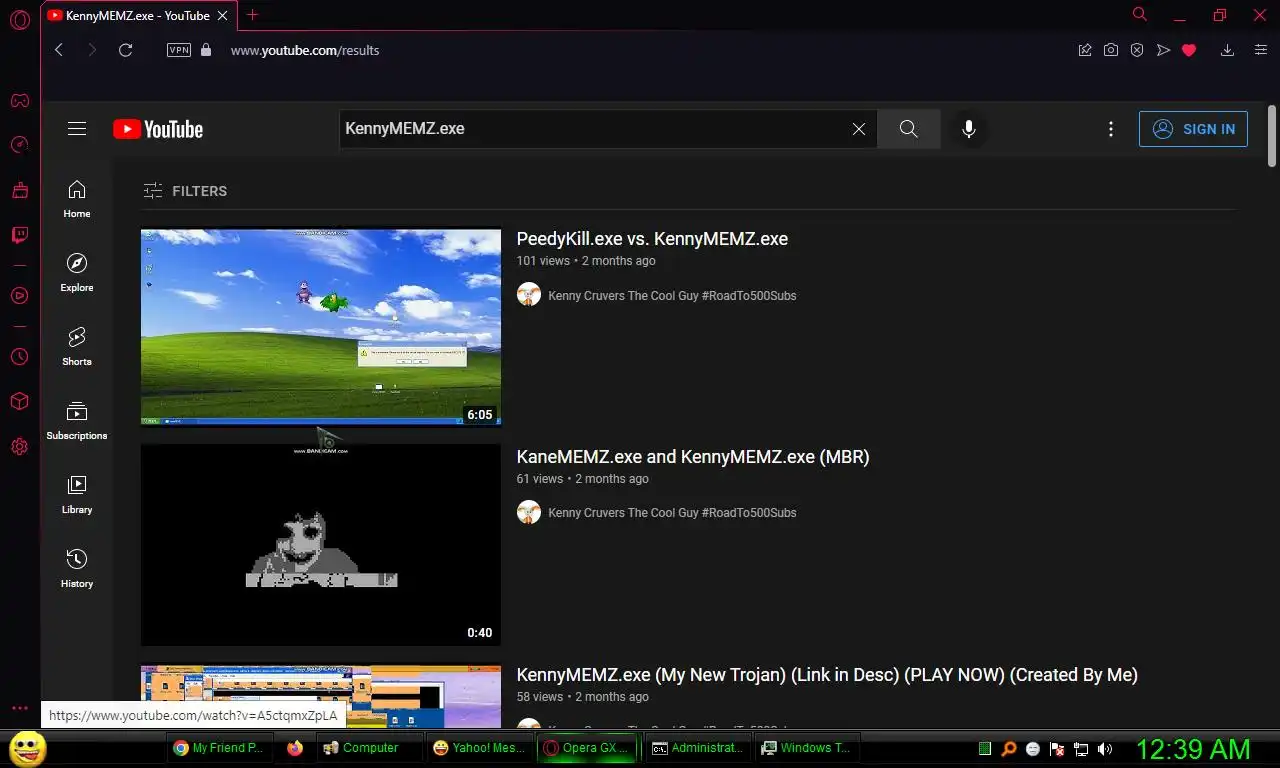
Task: Open Extensions cube icon in Opera sidebar
Action: [x=20, y=401]
